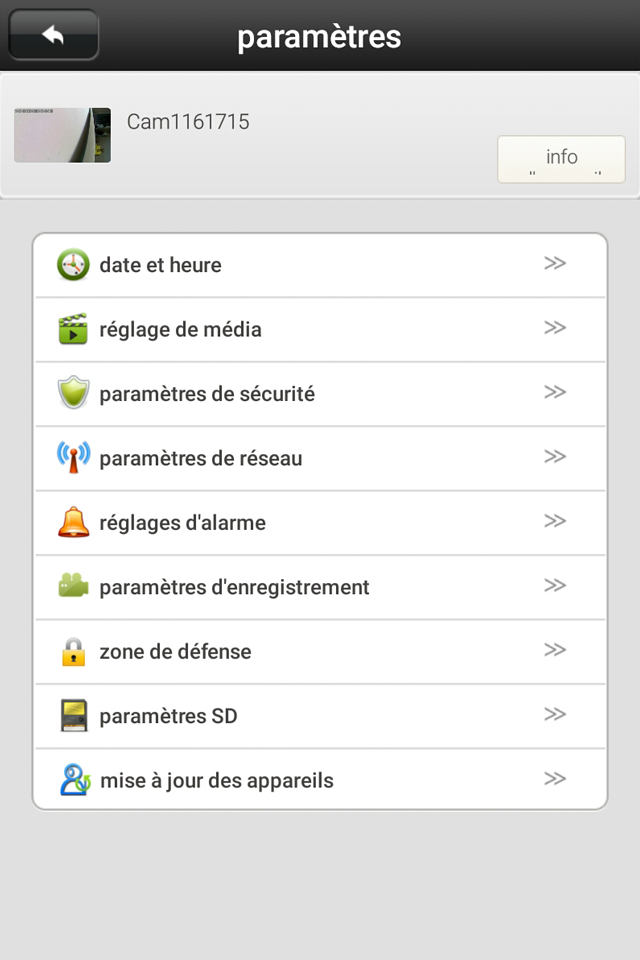Tap the Cam1161715 camera preview thumbnail
Image resolution: width=640 pixels, height=960 pixels.
point(62,135)
